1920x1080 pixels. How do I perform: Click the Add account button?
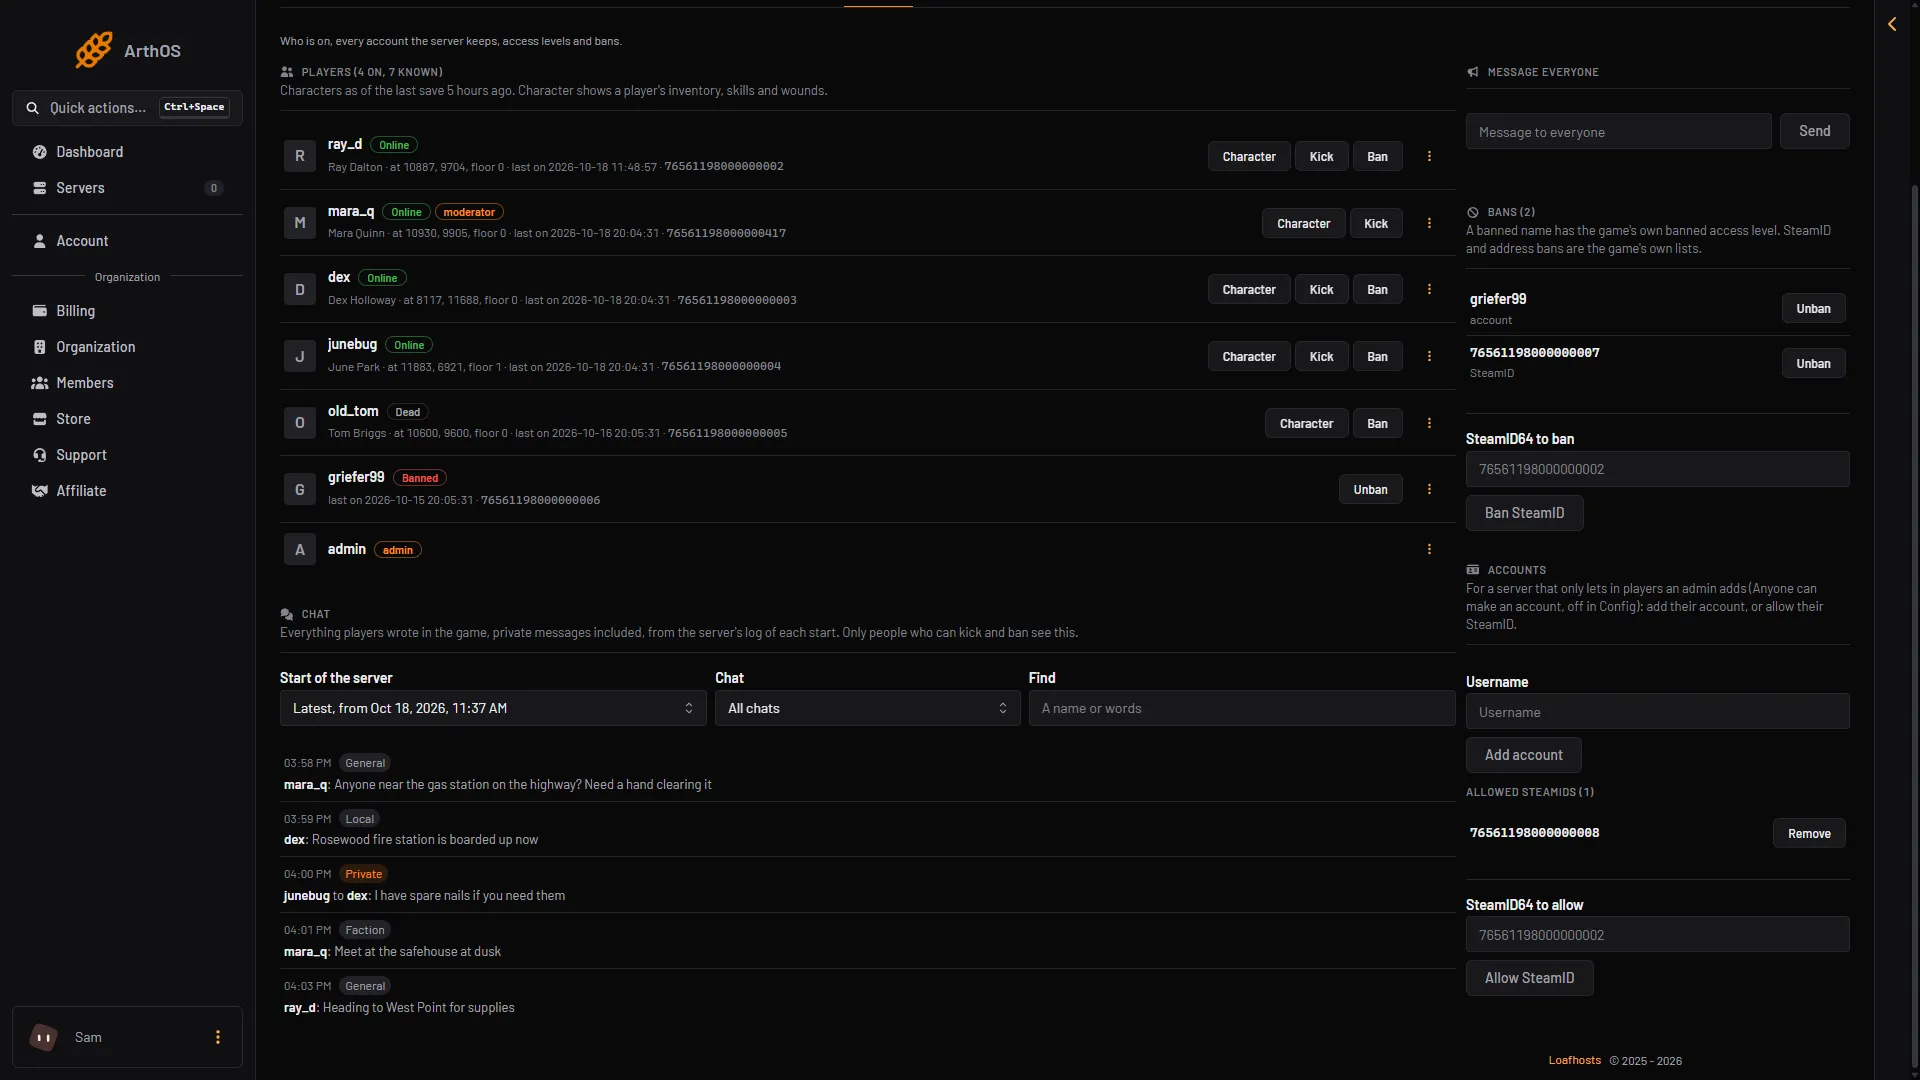[1523, 755]
